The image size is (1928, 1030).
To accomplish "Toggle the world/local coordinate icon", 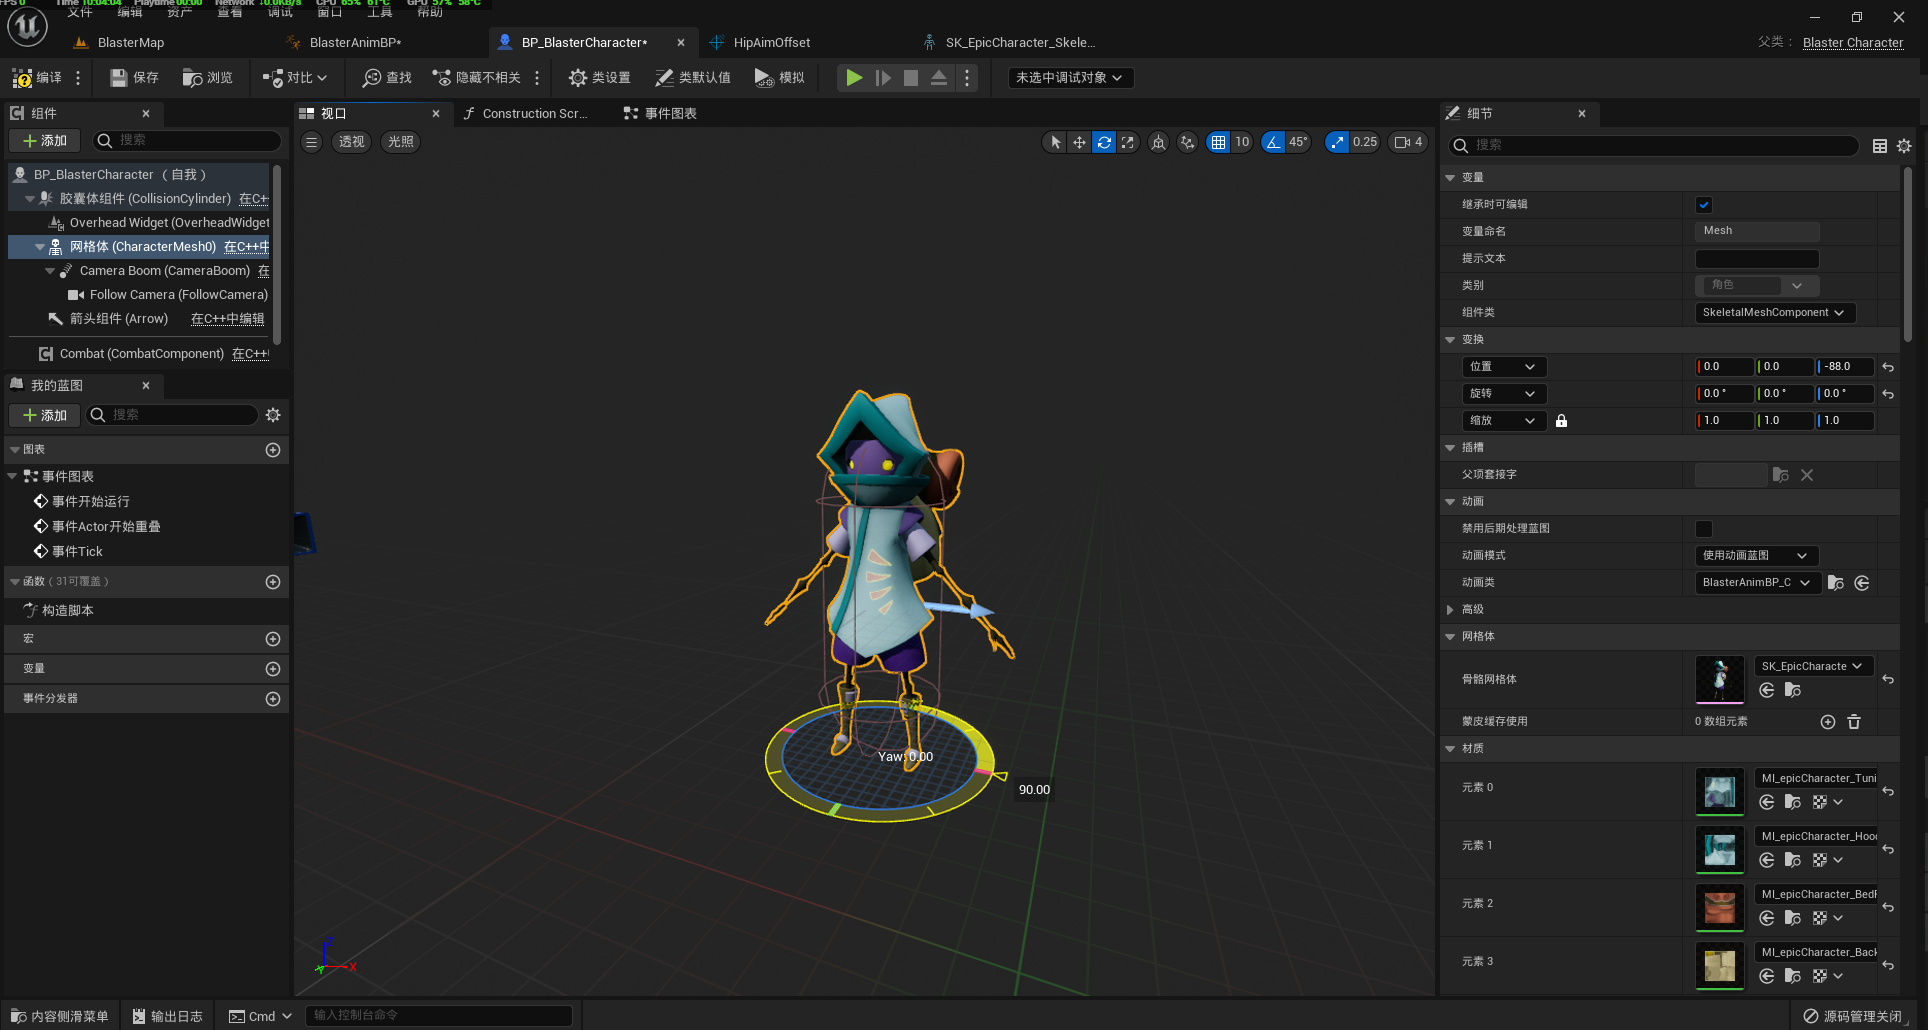I will 1158,142.
